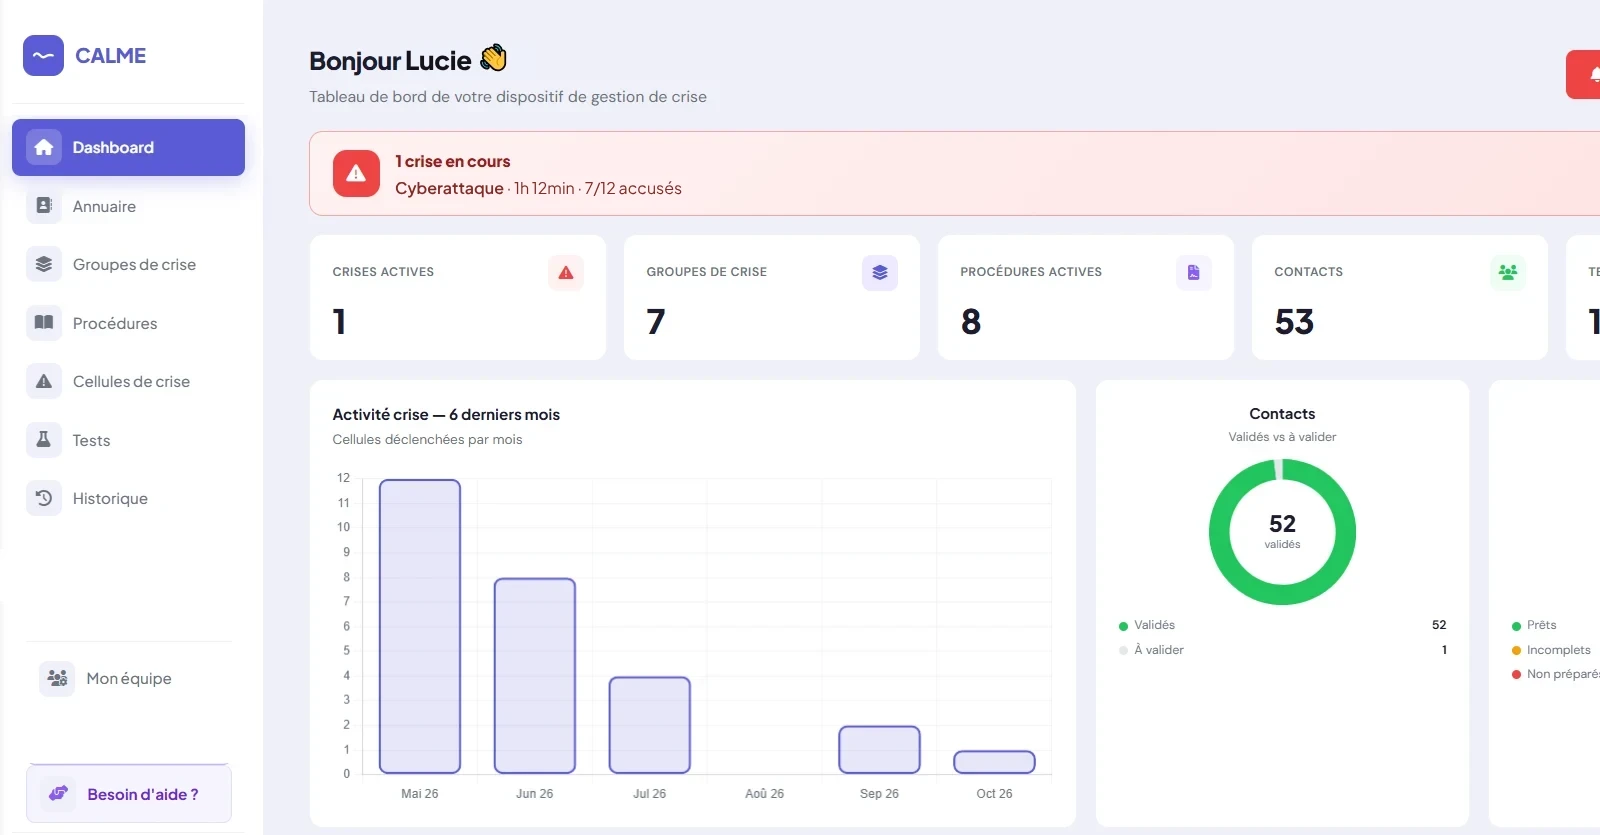Viewport: 1600px width, 835px height.
Task: Click the Procédures book icon
Action: click(x=44, y=323)
